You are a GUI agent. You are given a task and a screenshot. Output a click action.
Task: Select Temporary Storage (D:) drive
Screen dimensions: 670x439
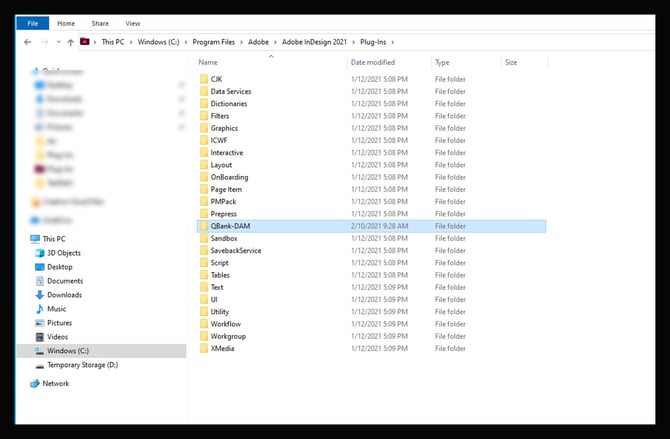pyautogui.click(x=82, y=365)
